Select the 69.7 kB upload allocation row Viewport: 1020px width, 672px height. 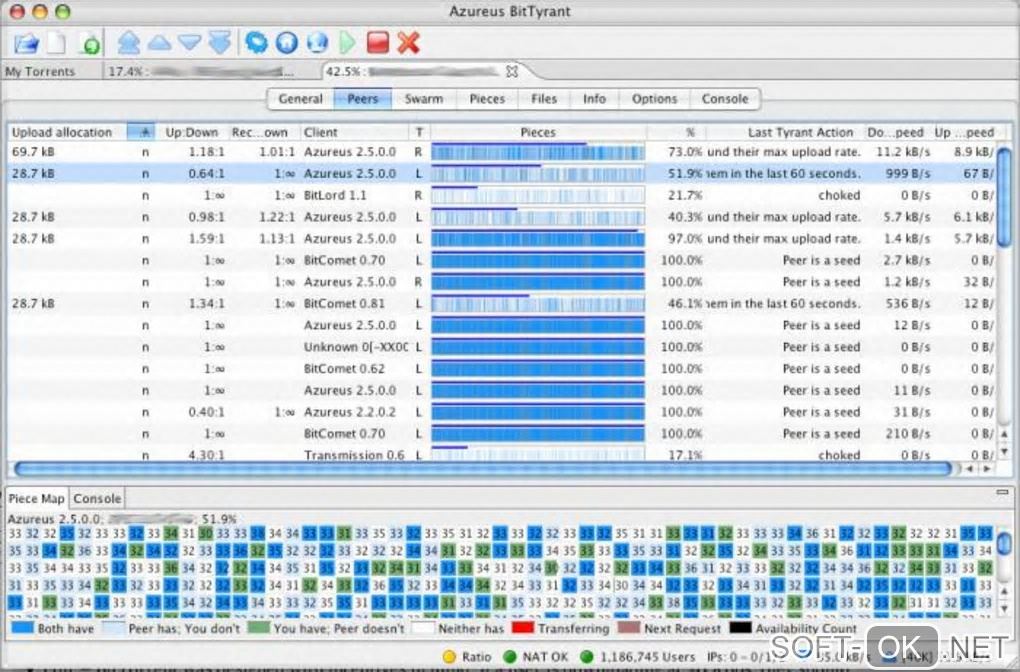[x=502, y=152]
